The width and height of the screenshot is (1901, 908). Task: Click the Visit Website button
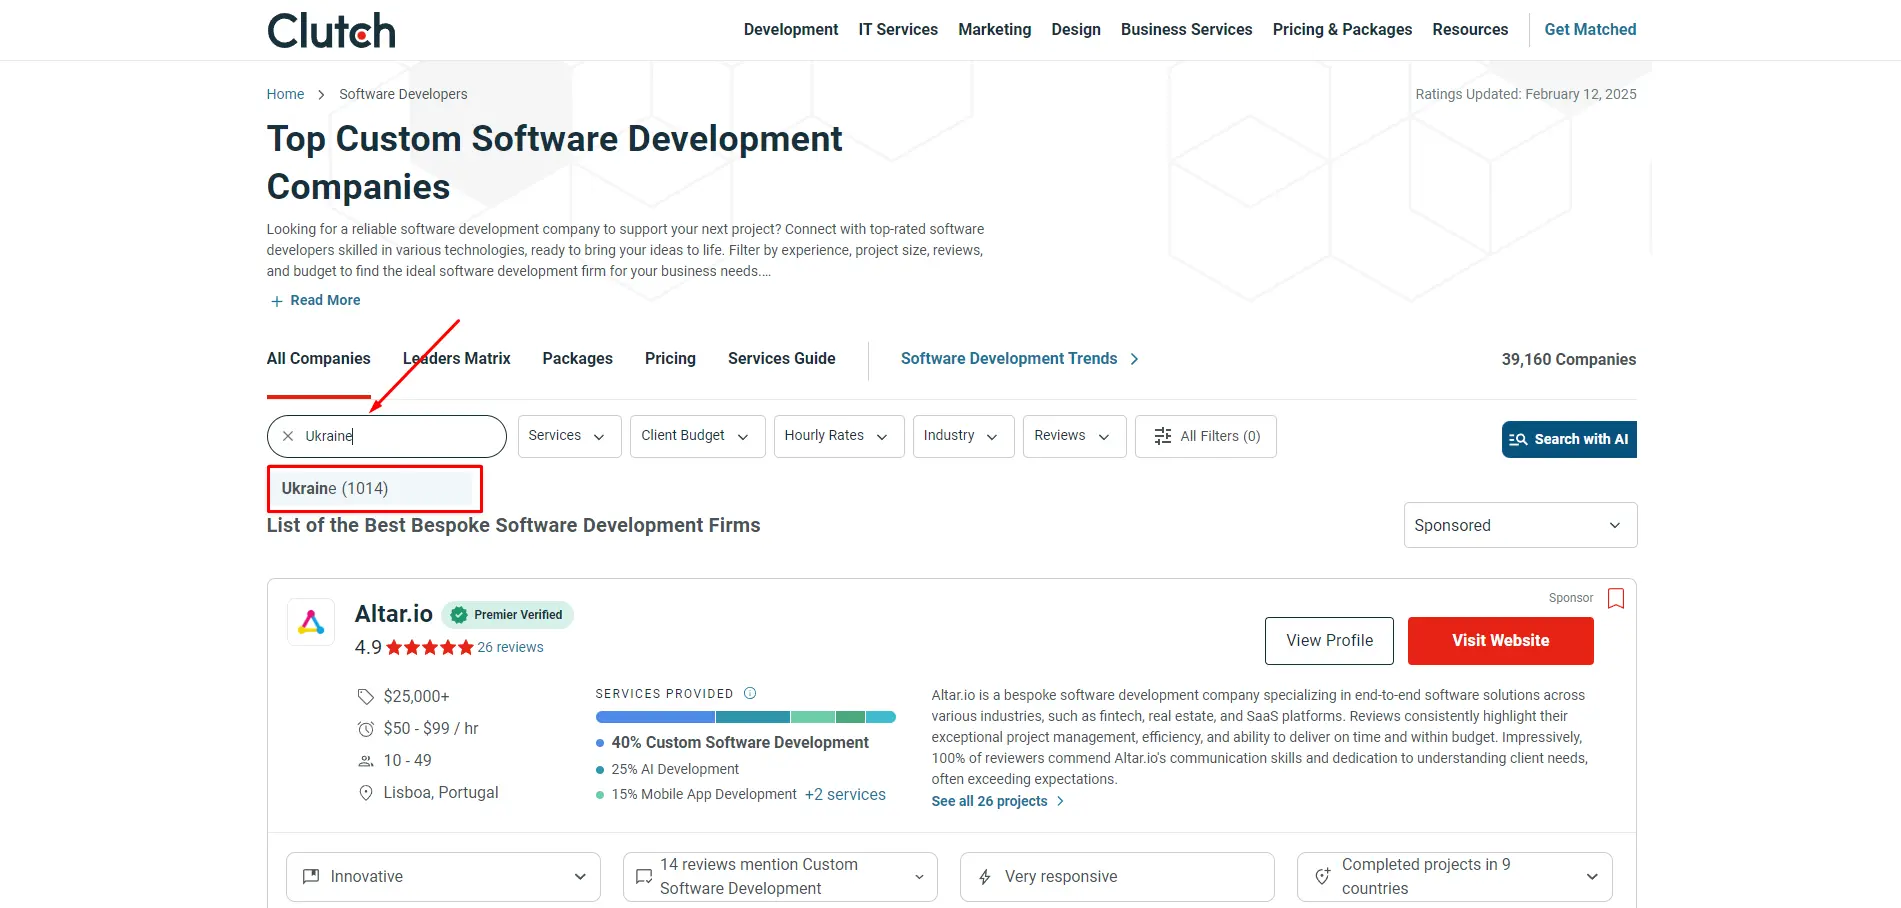(x=1500, y=641)
